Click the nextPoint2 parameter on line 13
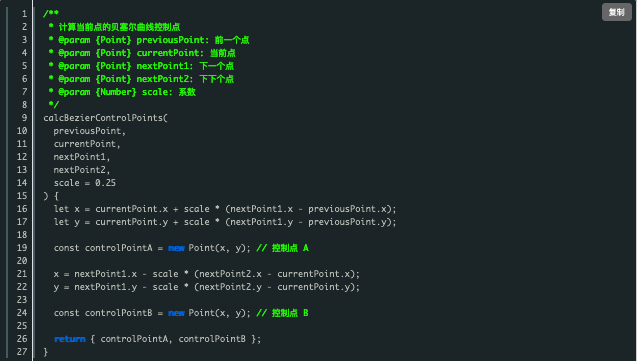637x361 pixels. pos(80,170)
